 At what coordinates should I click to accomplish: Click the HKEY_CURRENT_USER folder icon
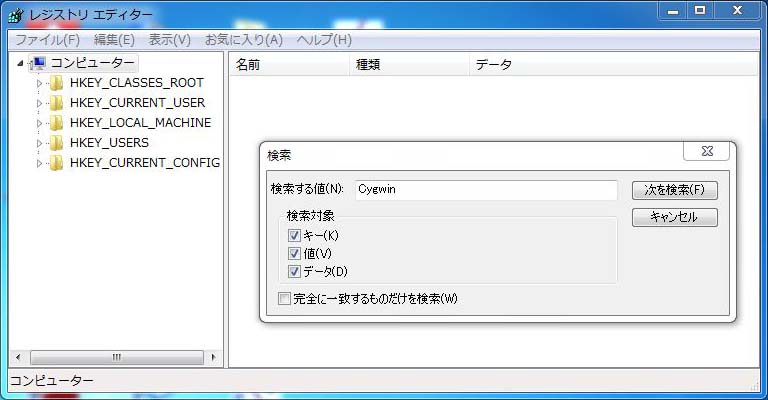[57, 103]
